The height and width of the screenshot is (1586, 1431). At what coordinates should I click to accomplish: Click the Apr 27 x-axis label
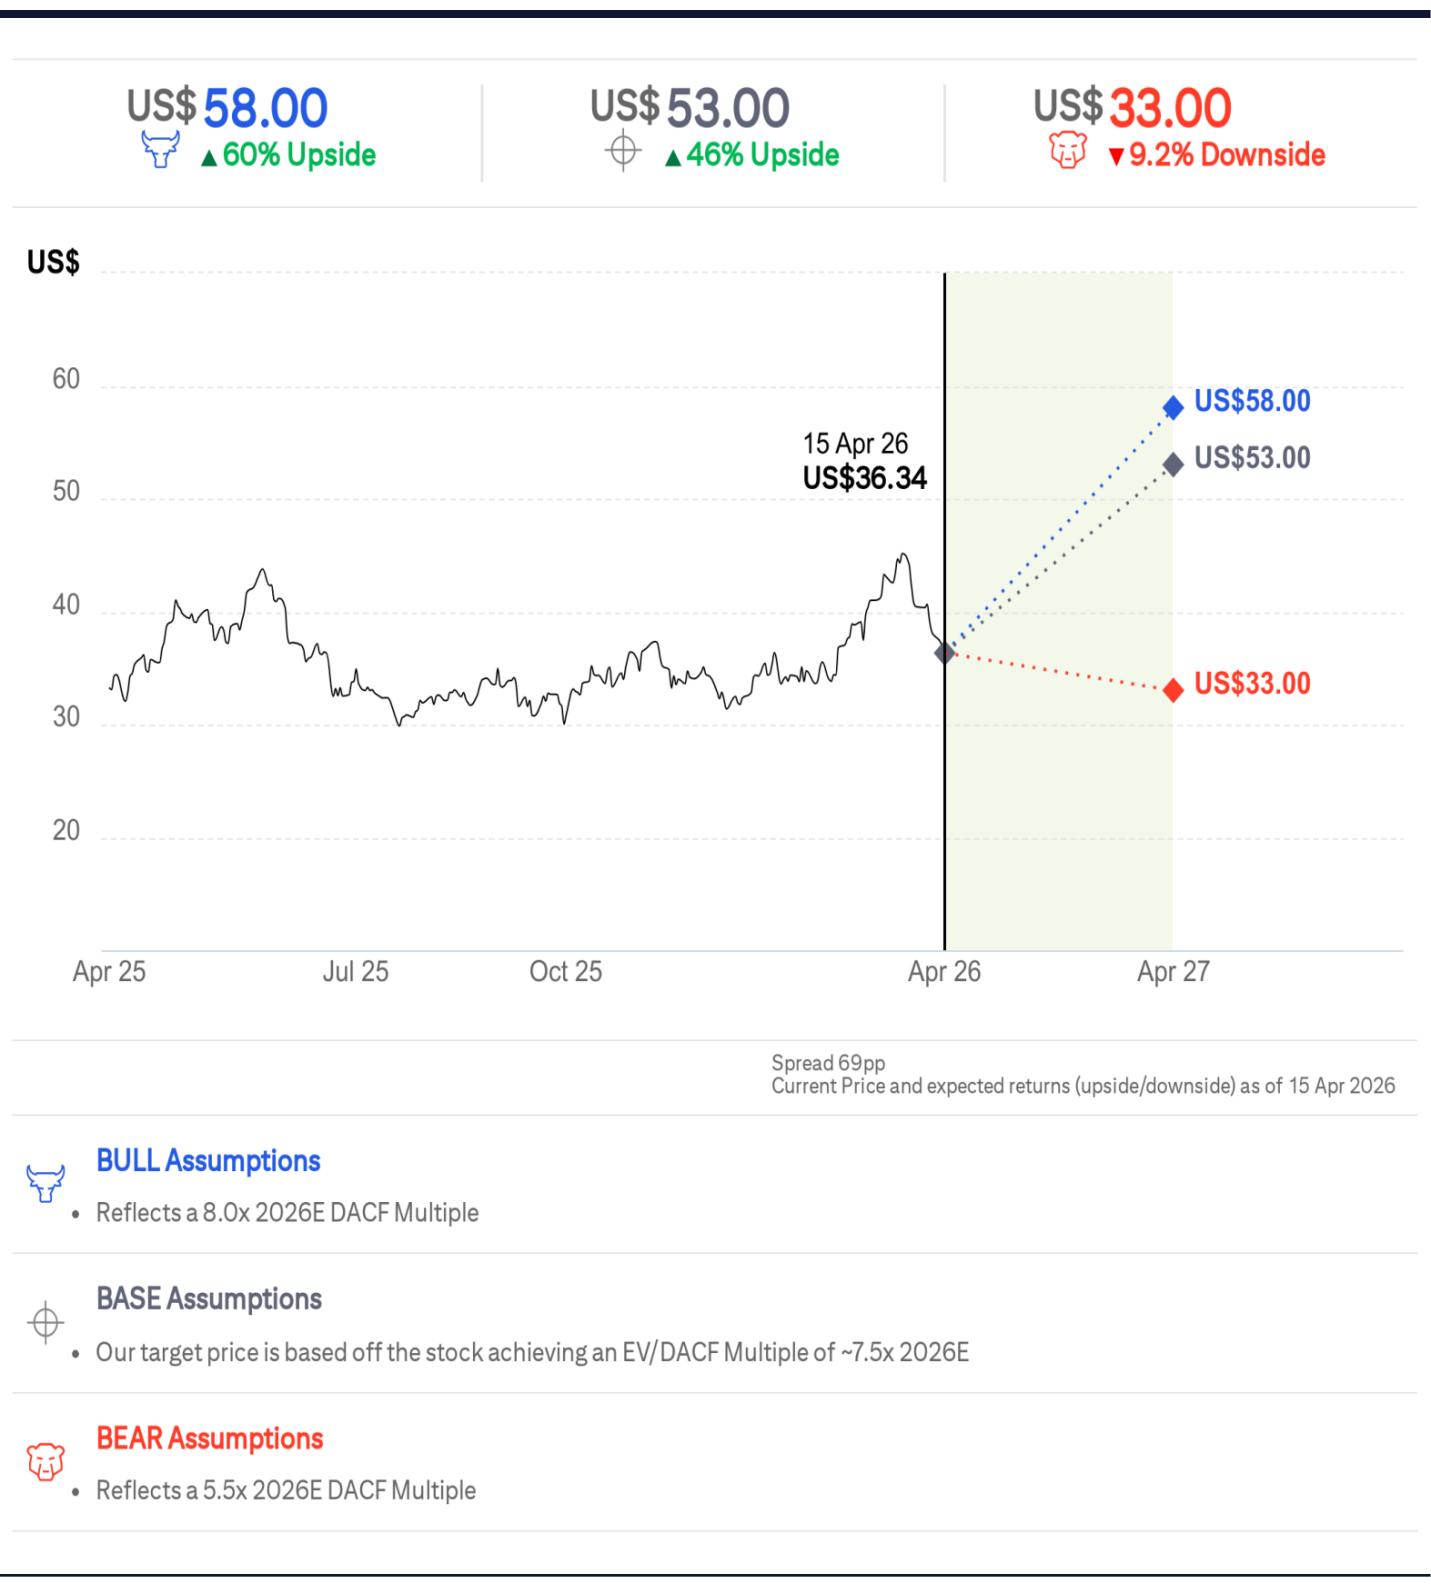[1173, 971]
